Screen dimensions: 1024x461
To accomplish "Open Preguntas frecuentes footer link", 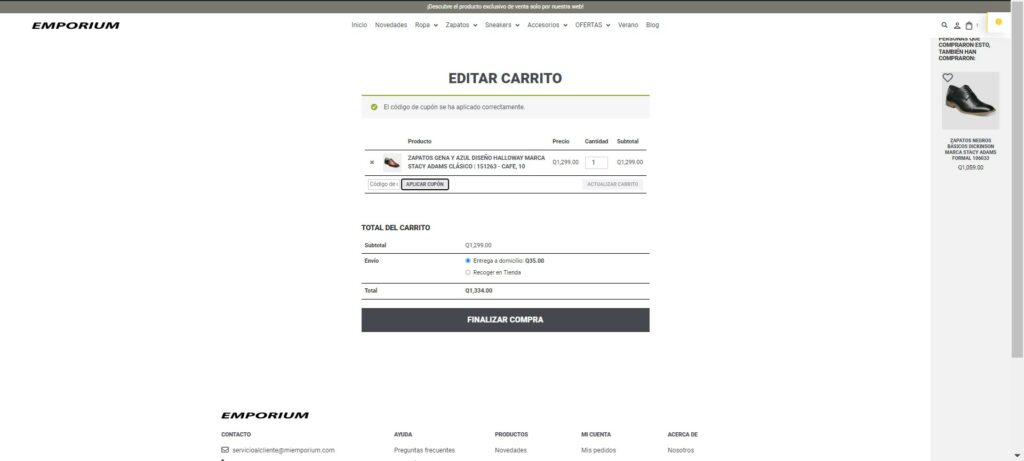I will (x=424, y=450).
